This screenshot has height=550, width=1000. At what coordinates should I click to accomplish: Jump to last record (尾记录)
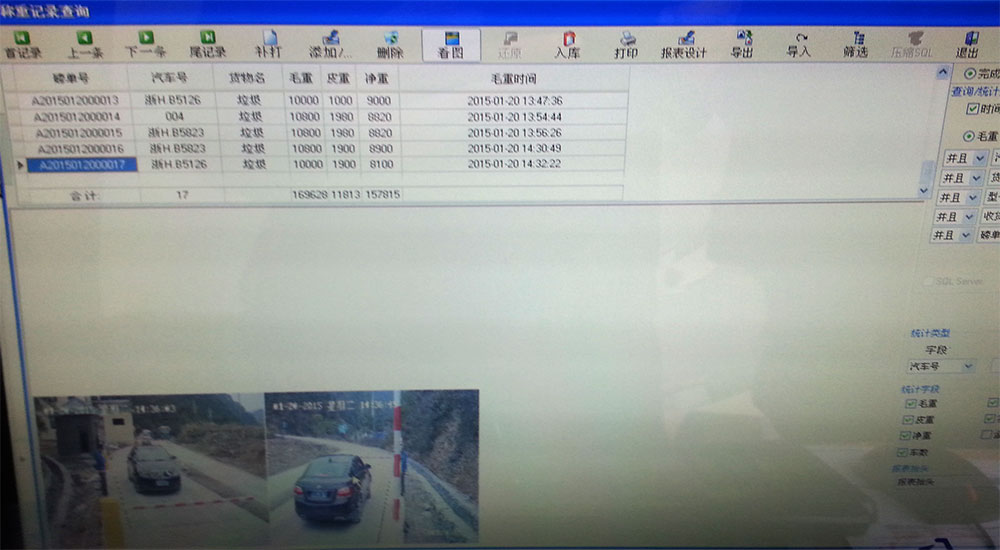[x=208, y=44]
